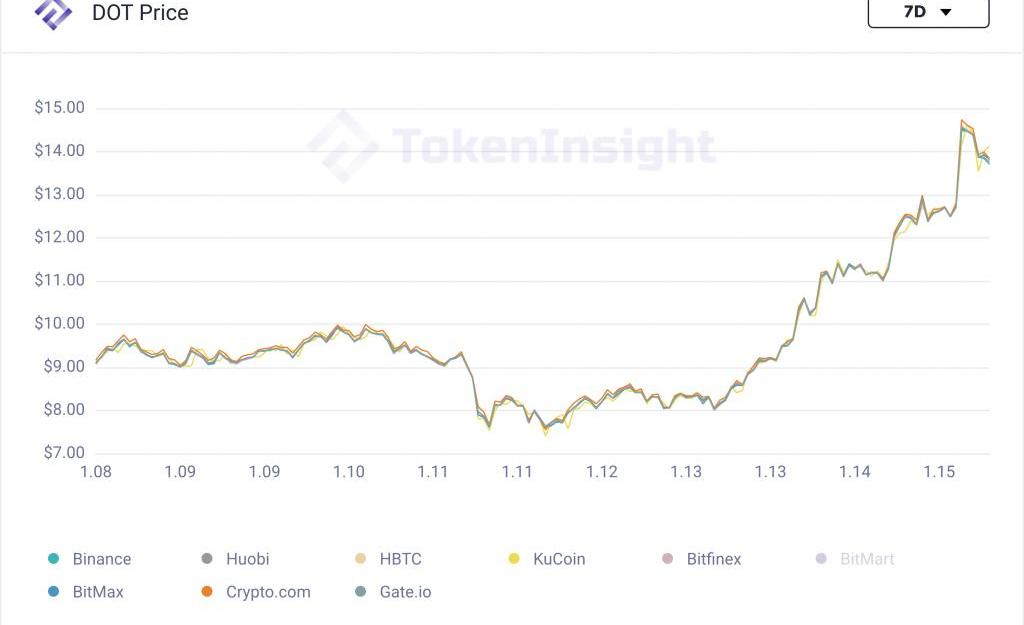Screen dimensions: 1024x625
Task: Click the Gate.io legend label
Action: (405, 591)
